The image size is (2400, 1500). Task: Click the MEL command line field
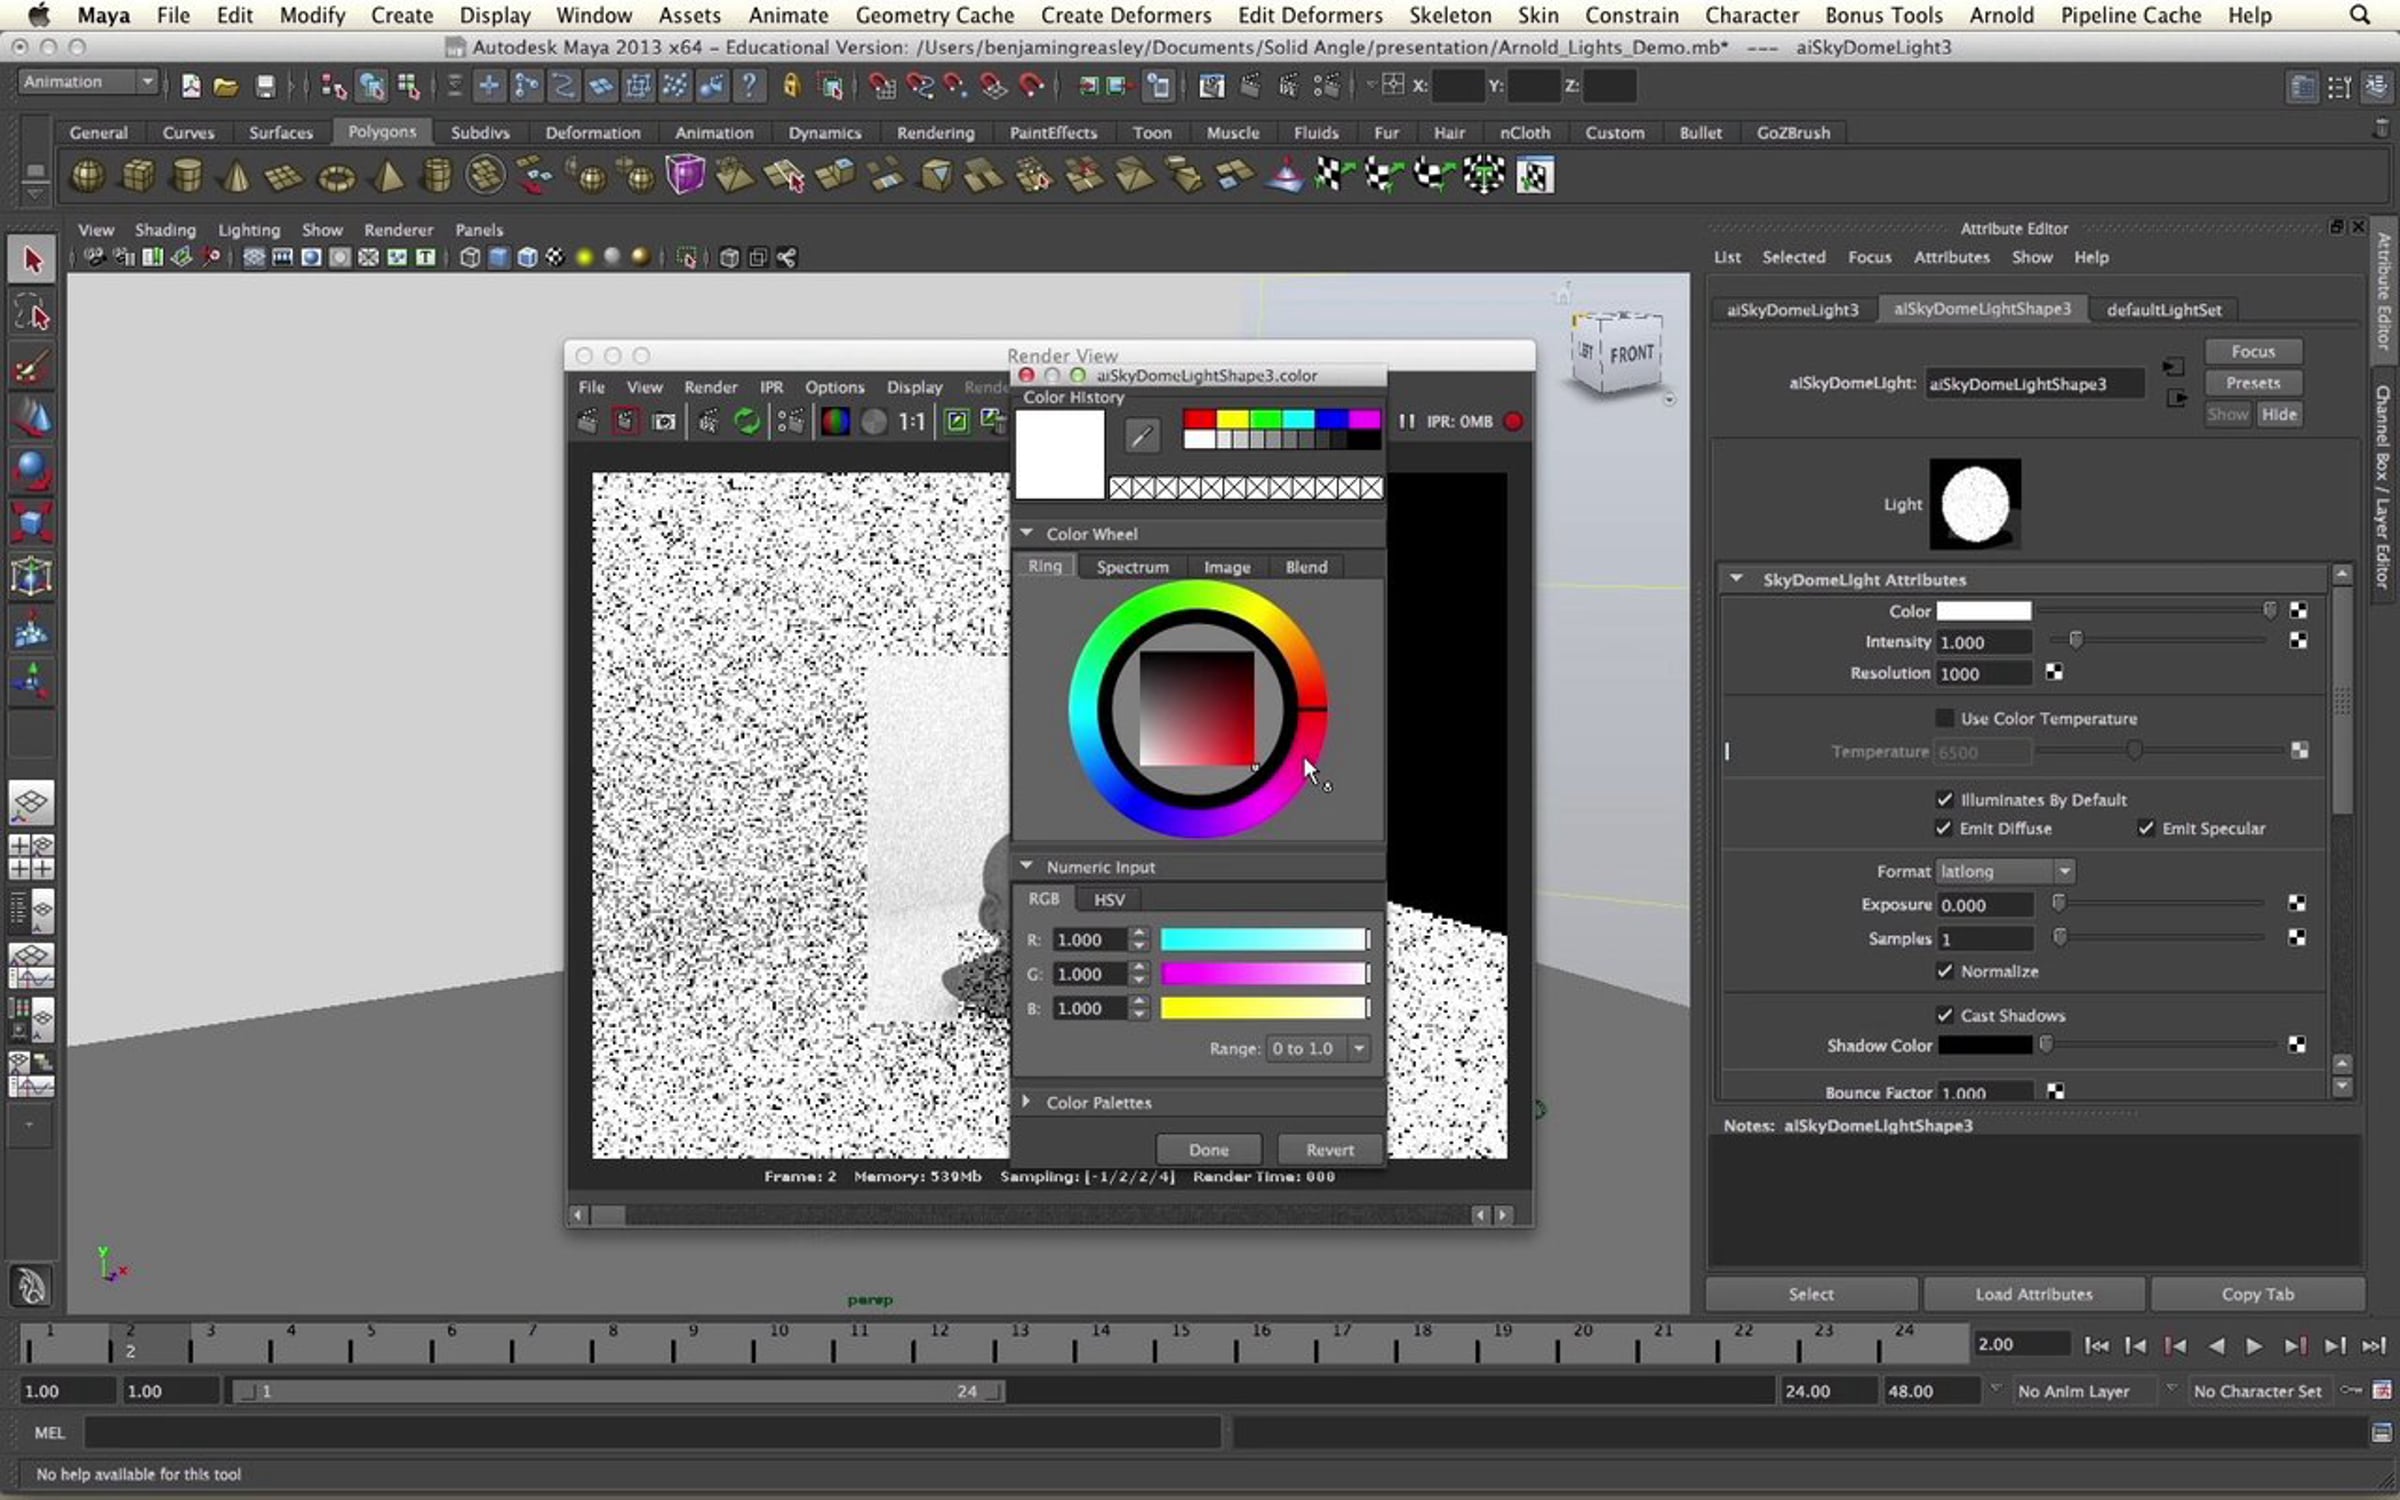pos(652,1433)
